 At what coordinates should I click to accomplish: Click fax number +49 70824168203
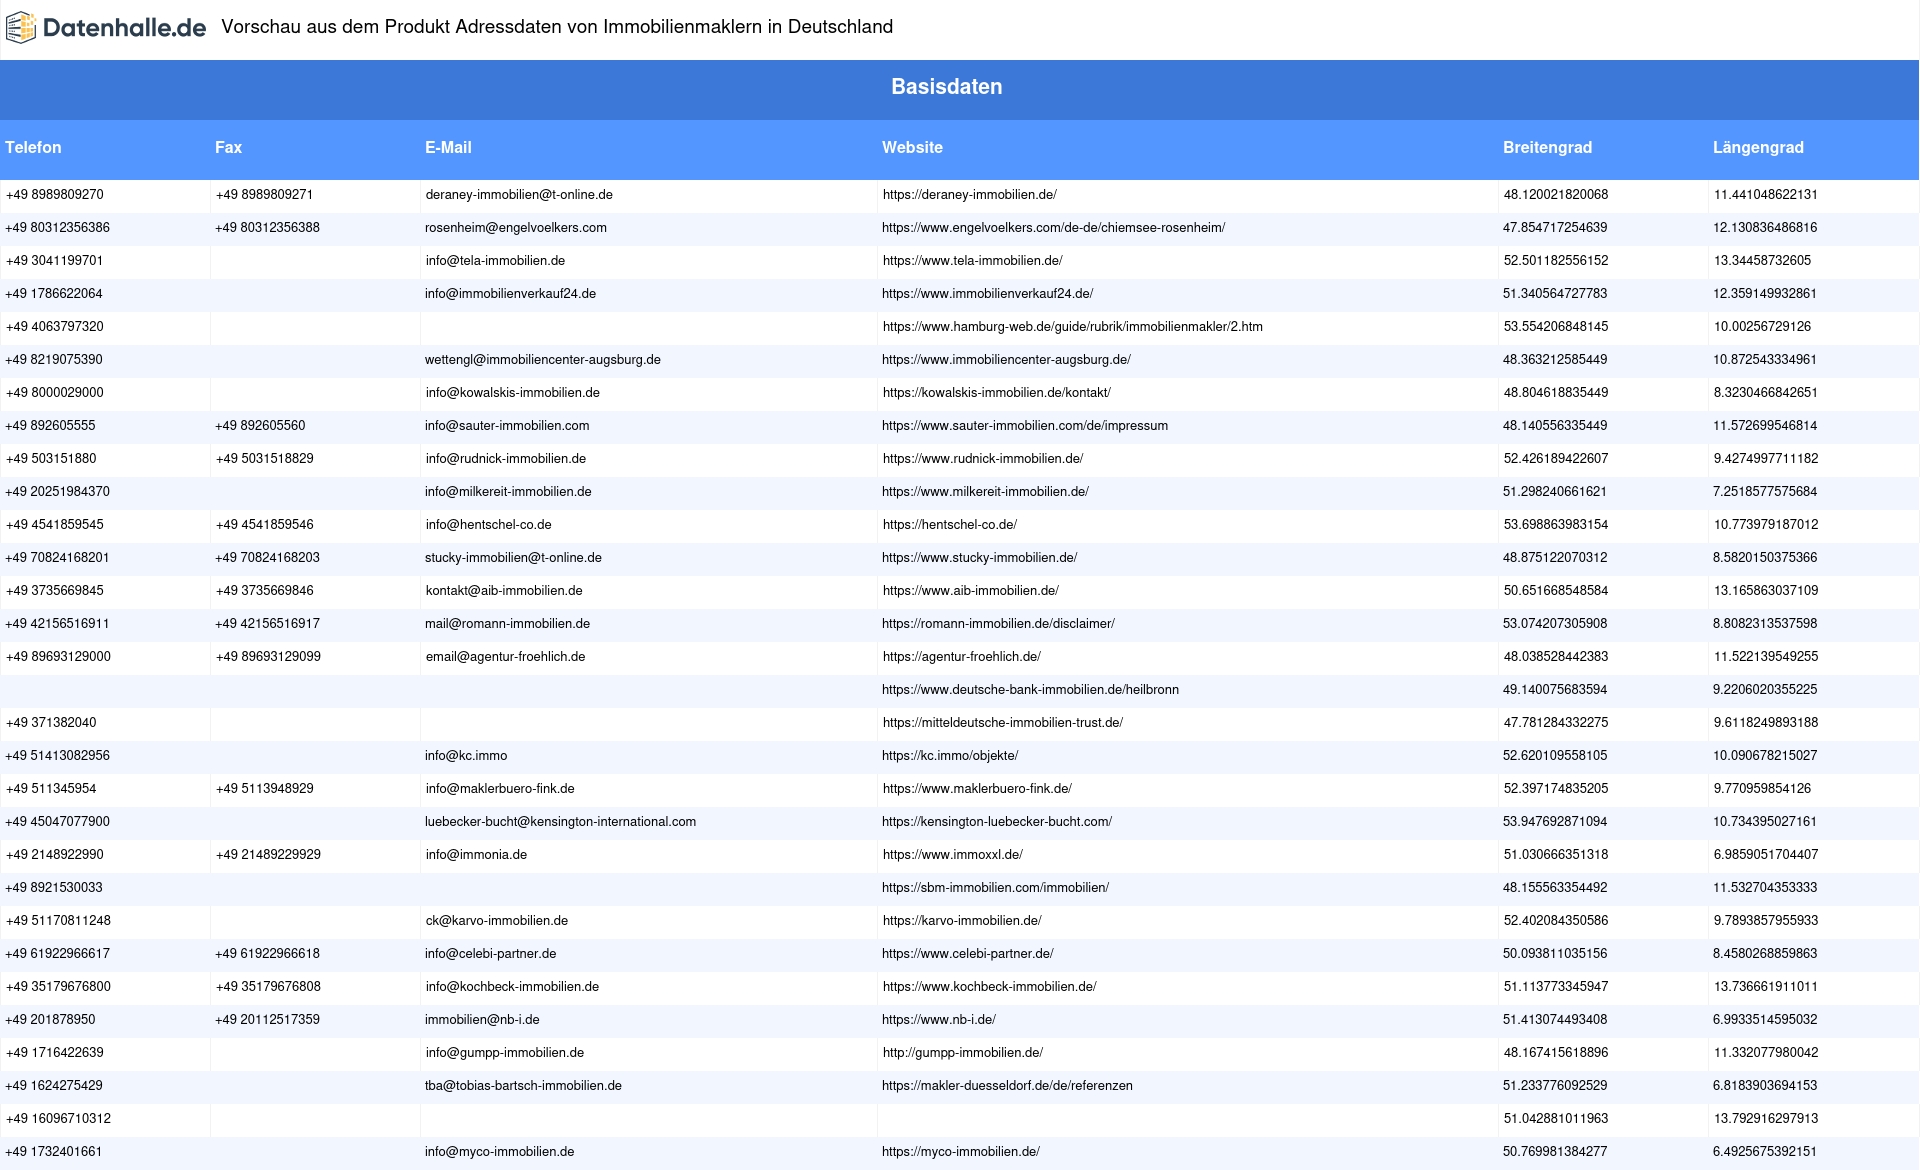[267, 558]
